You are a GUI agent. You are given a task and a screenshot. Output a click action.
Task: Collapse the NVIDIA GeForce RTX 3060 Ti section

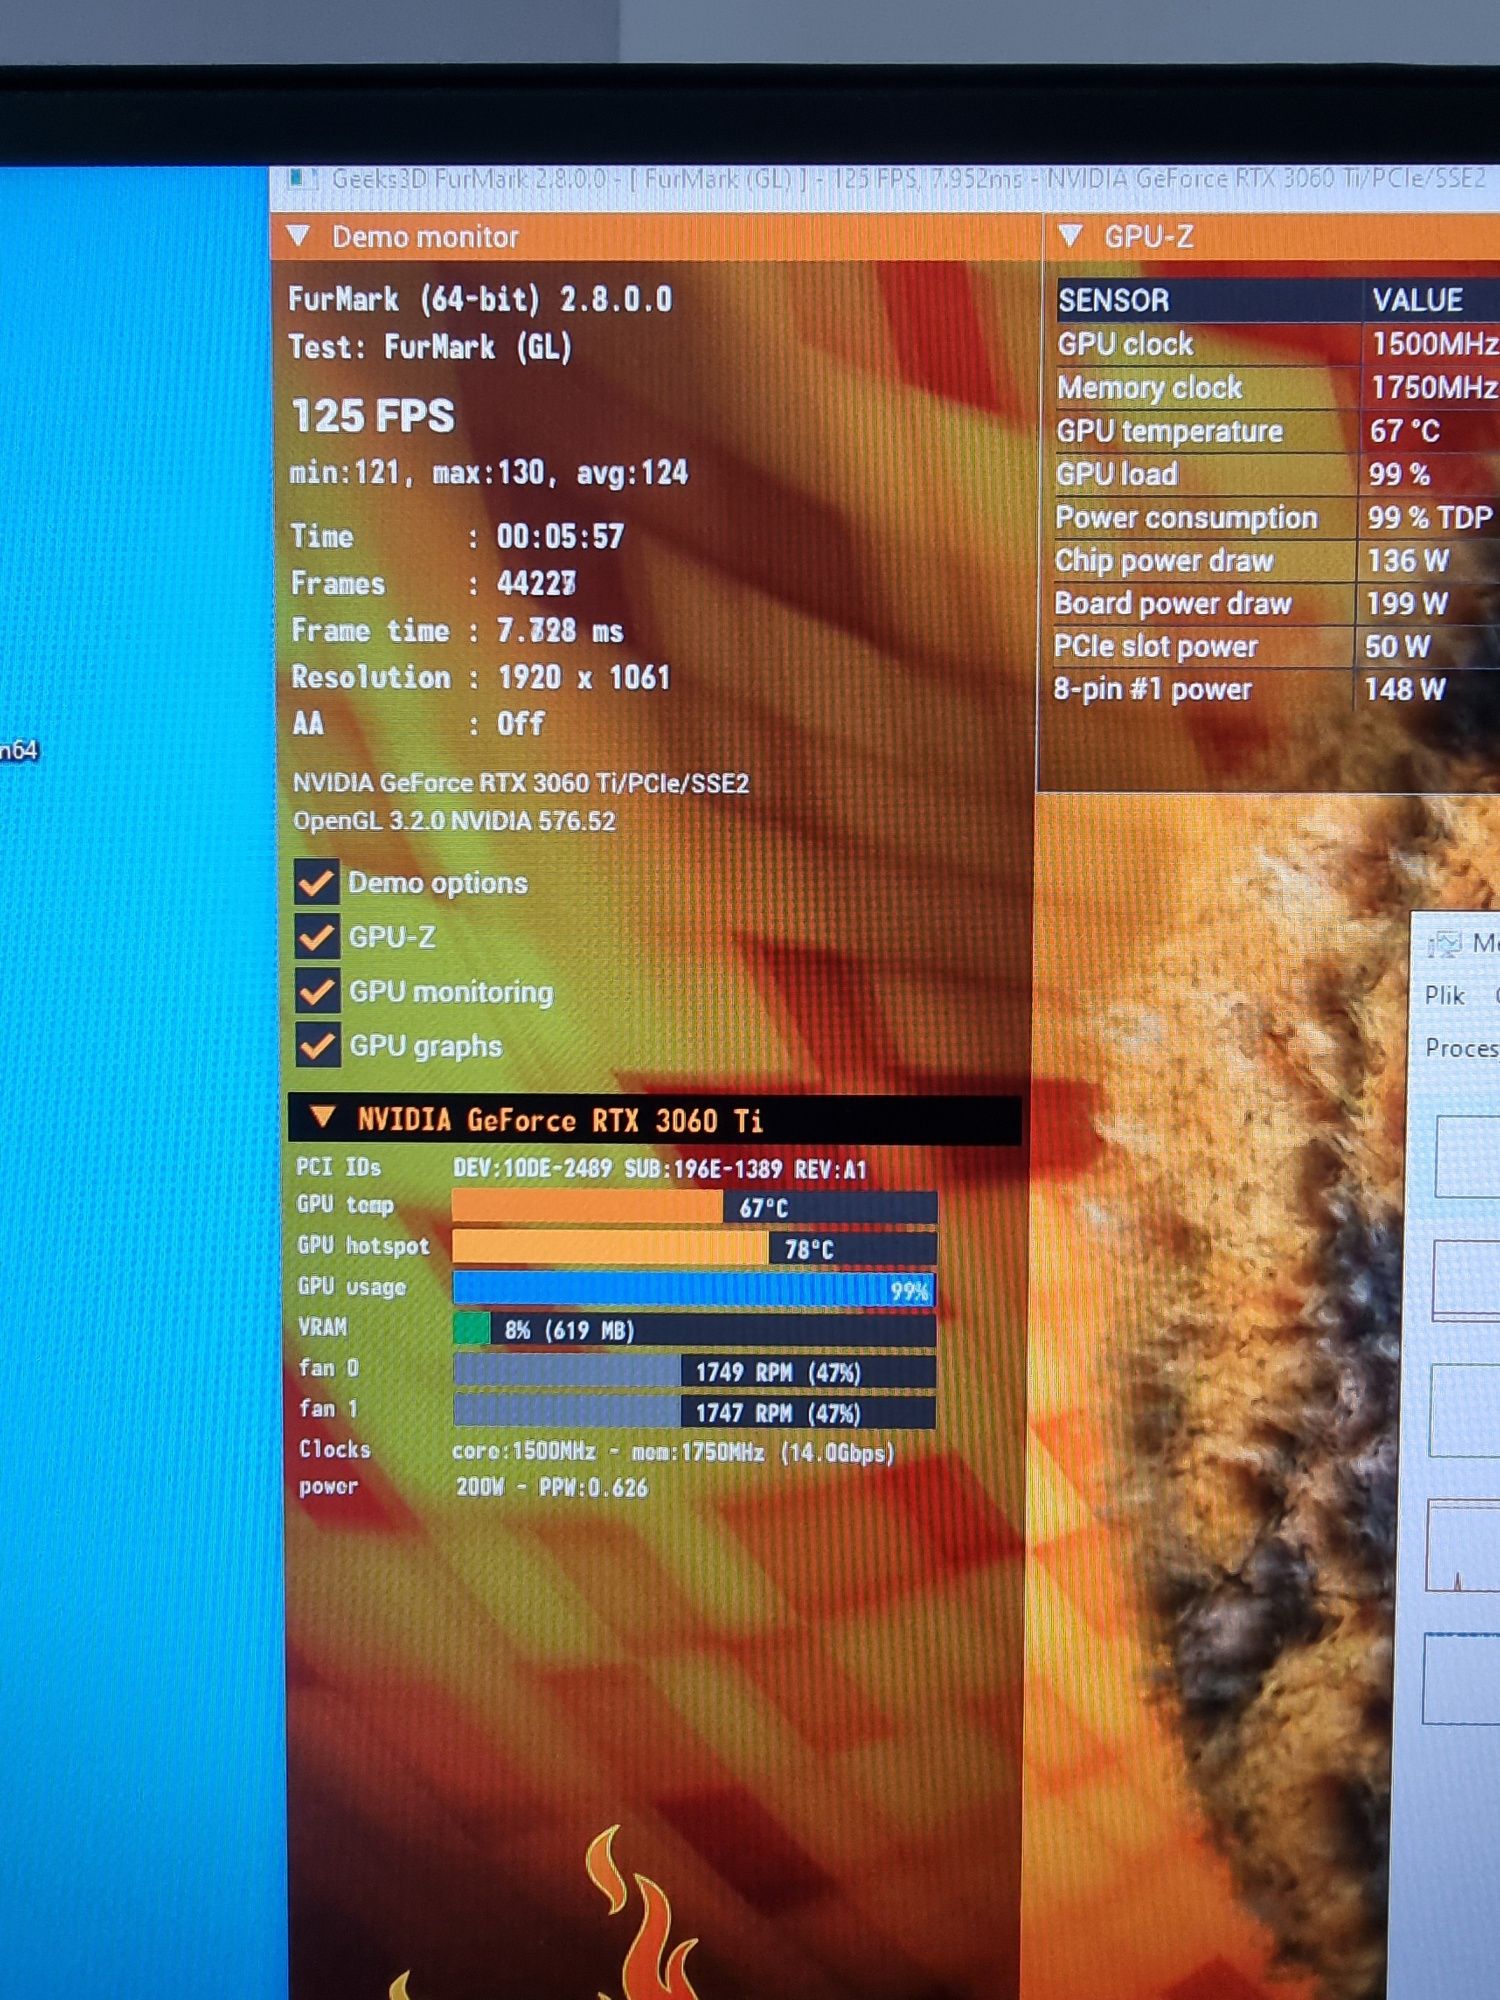click(x=322, y=1117)
